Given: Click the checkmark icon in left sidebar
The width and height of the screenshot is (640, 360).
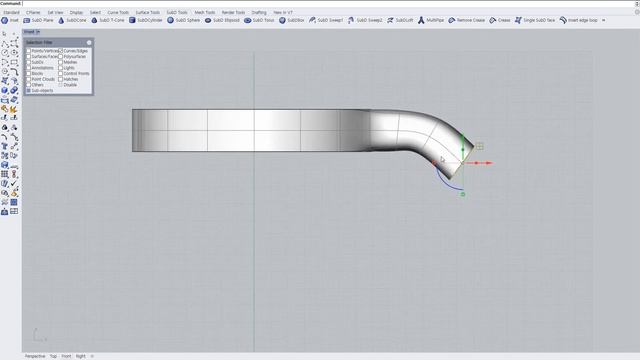Looking at the screenshot, I should pyautogui.click(x=14, y=184).
